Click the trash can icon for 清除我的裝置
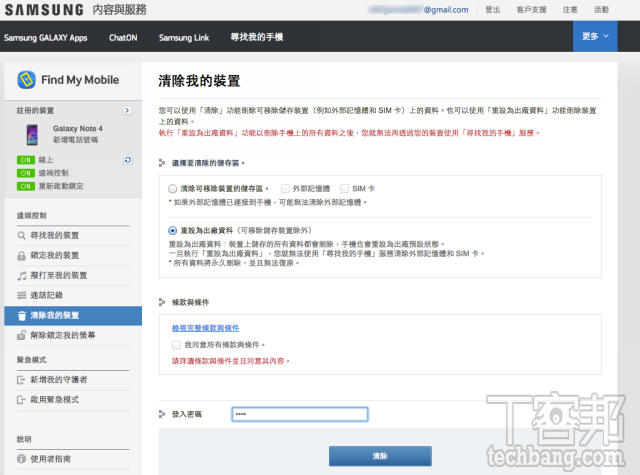 click(22, 315)
